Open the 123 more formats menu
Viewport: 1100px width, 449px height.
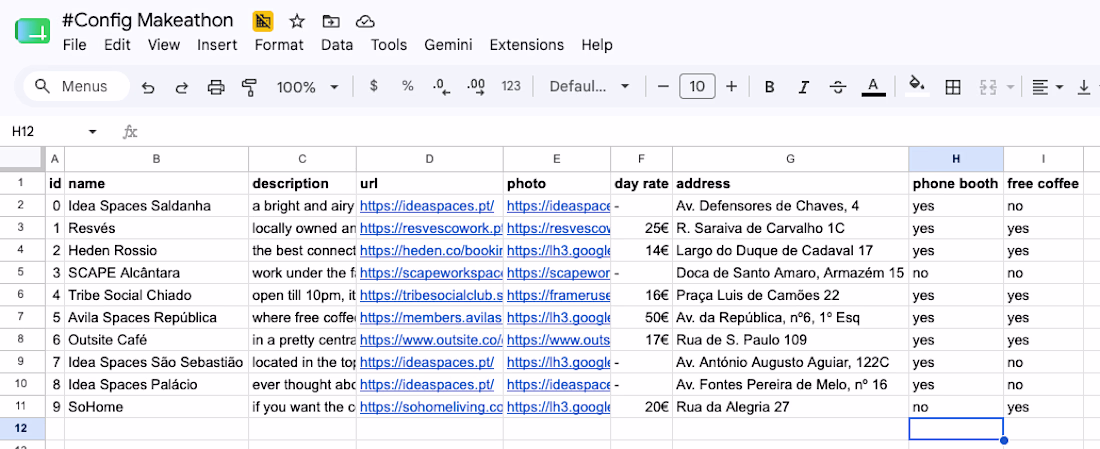click(511, 86)
